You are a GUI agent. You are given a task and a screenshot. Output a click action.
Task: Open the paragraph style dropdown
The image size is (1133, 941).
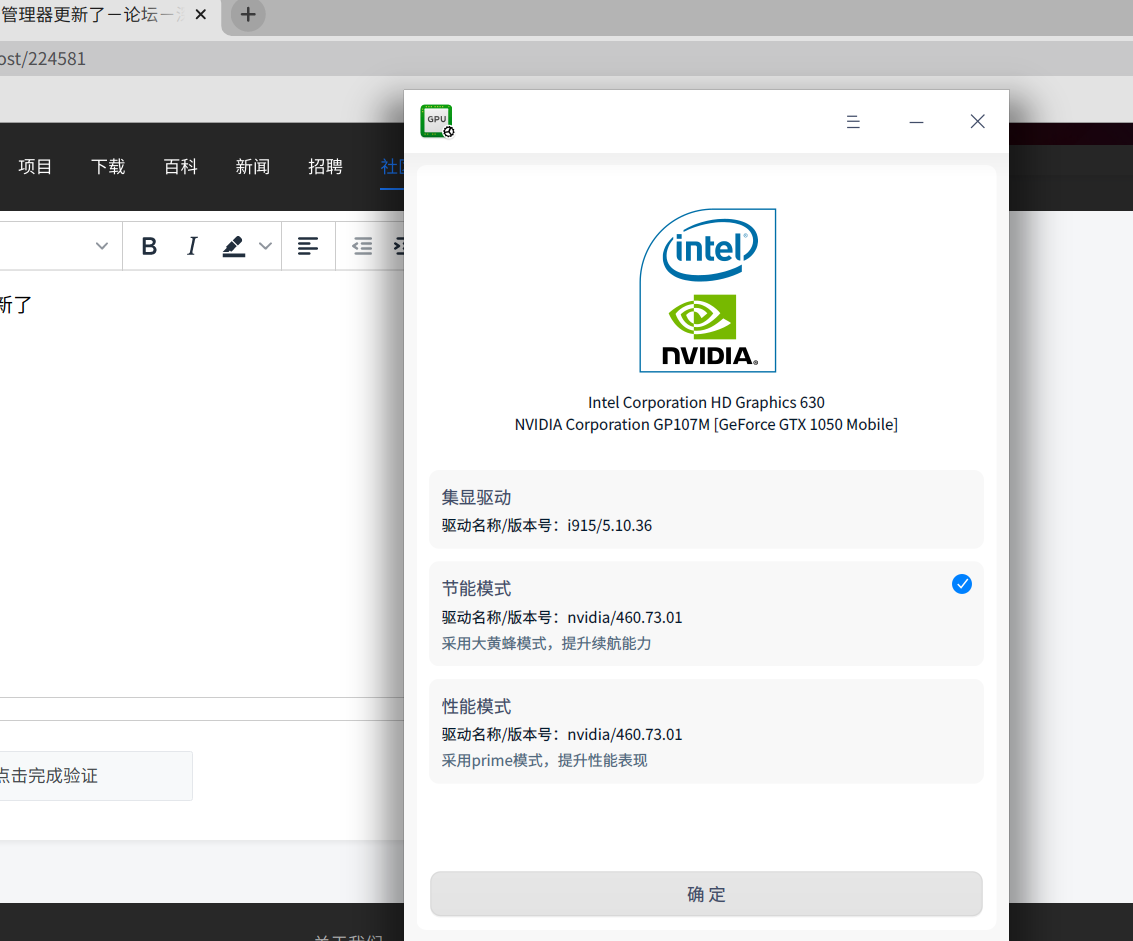(x=101, y=246)
